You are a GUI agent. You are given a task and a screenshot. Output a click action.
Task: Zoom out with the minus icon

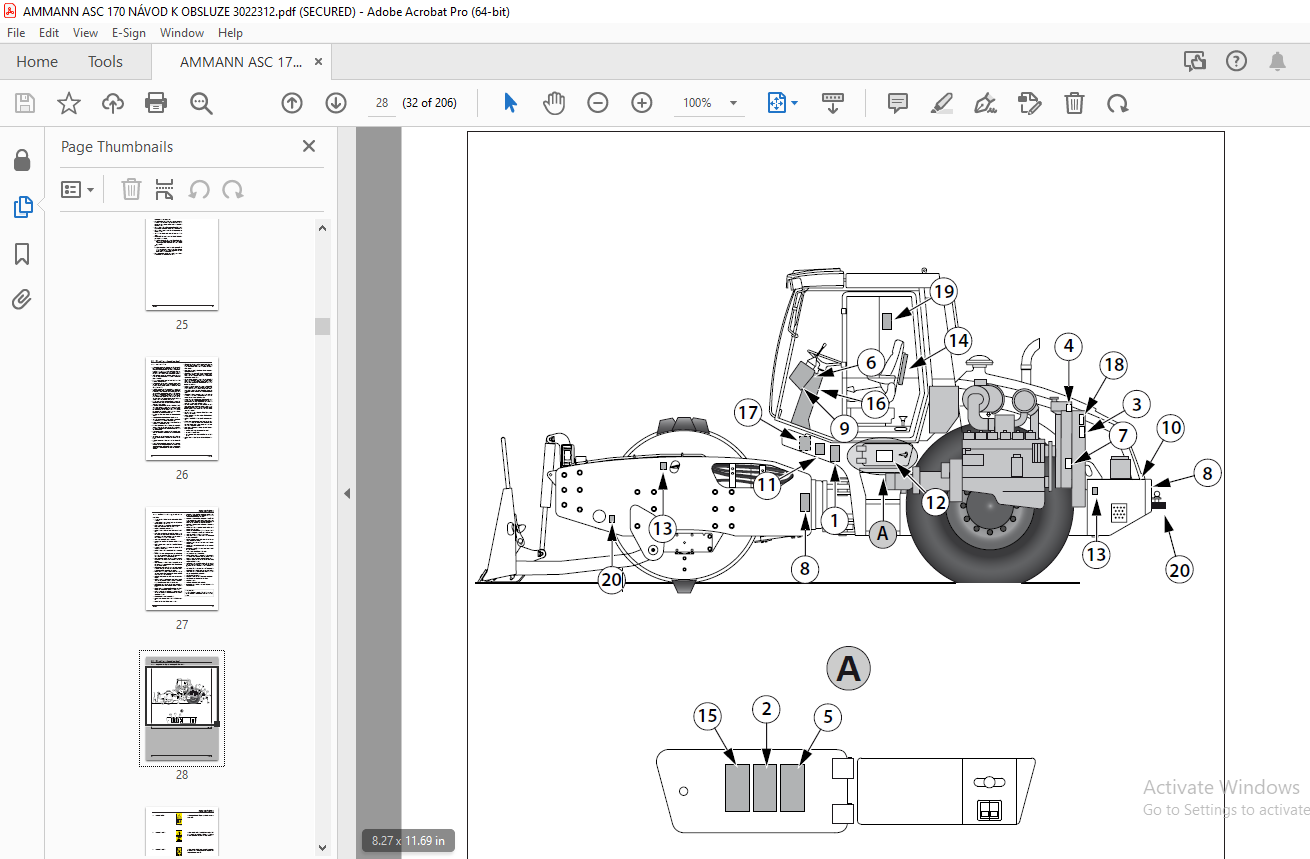click(598, 103)
